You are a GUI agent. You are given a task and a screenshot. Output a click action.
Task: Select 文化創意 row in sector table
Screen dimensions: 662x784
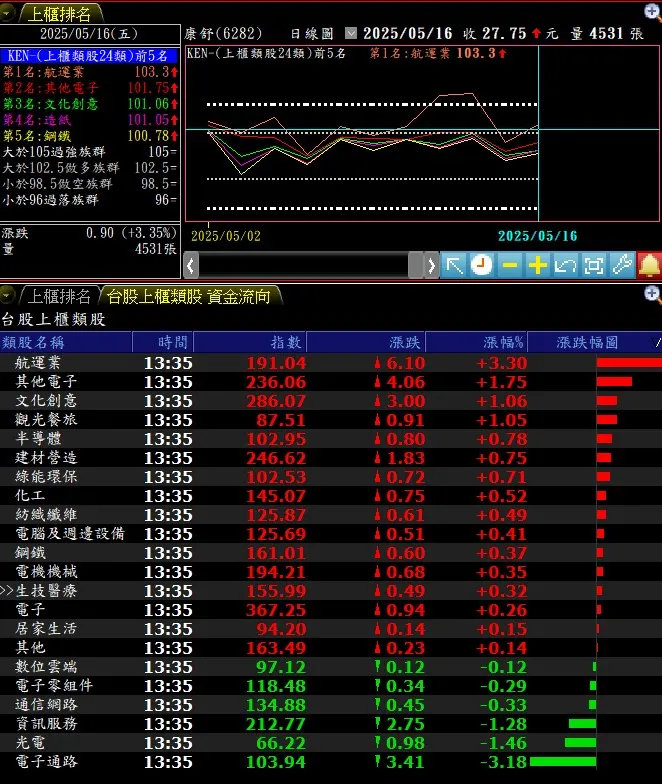(331, 400)
